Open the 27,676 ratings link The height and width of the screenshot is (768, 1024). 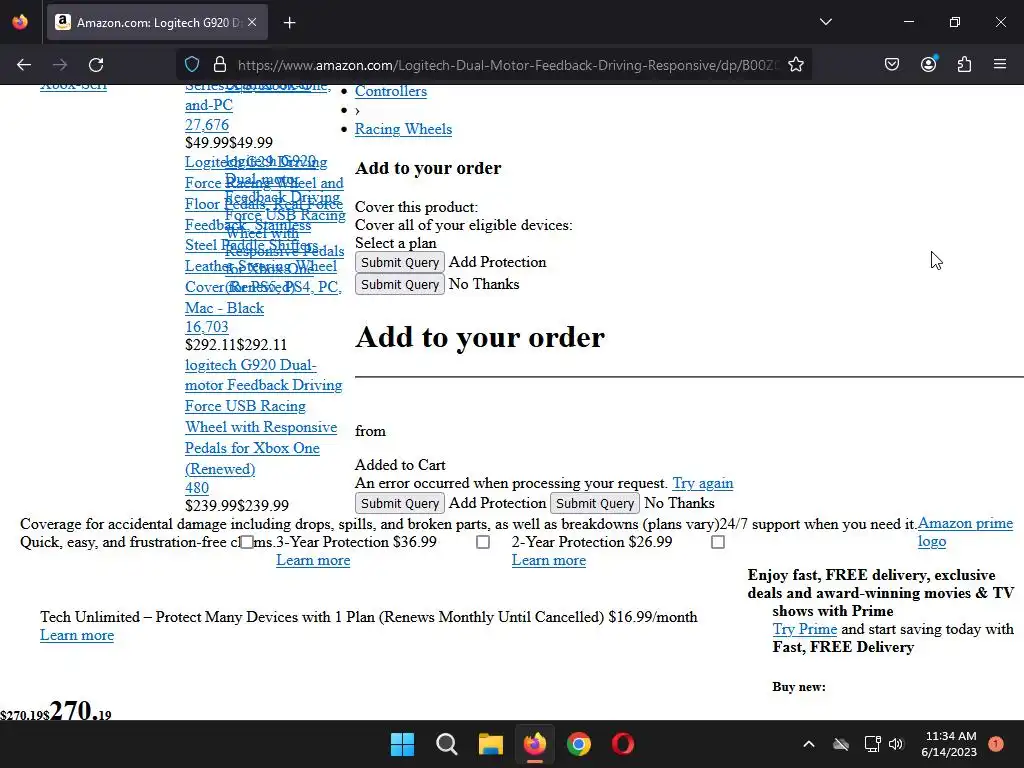207,125
